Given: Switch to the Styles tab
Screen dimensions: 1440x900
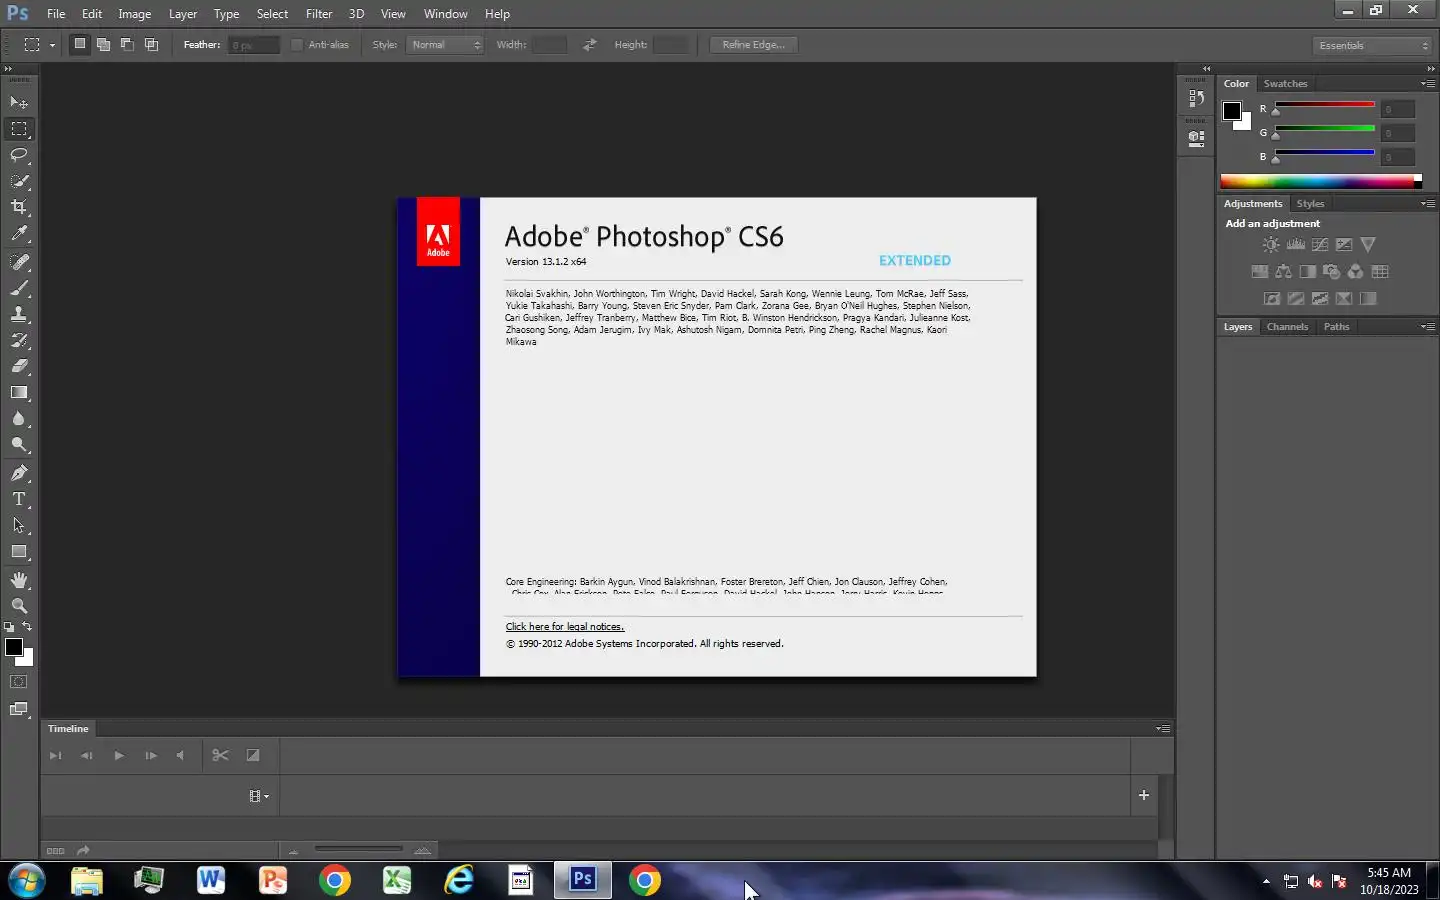Looking at the screenshot, I should (x=1310, y=204).
